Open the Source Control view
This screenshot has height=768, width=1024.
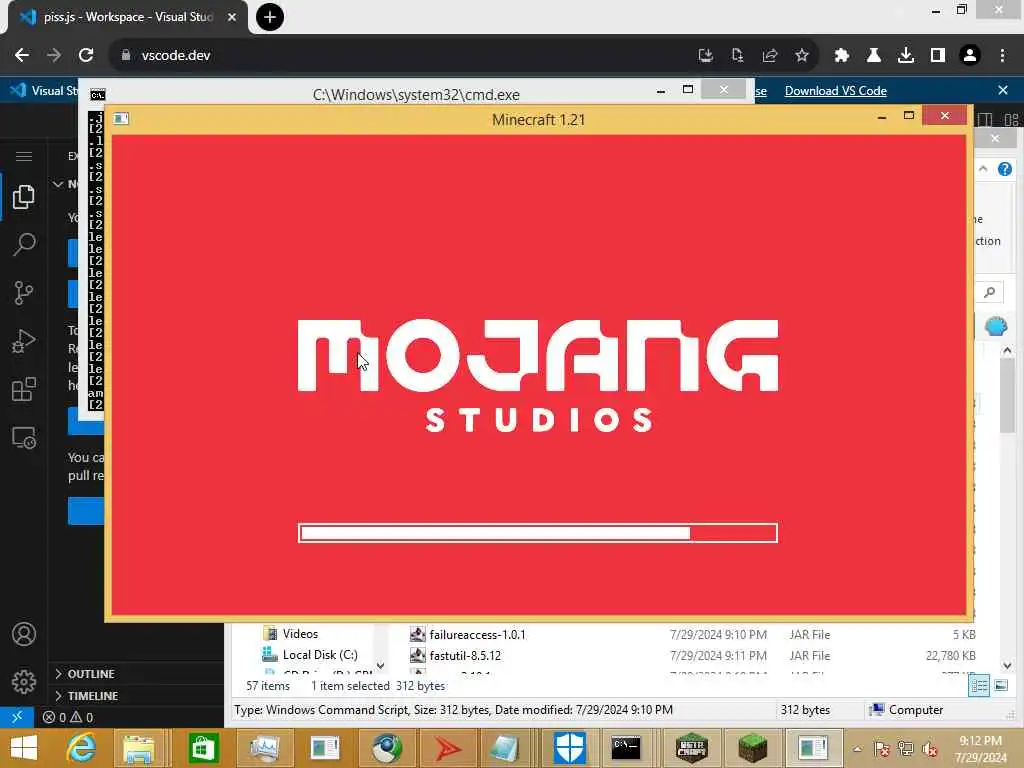[x=24, y=293]
